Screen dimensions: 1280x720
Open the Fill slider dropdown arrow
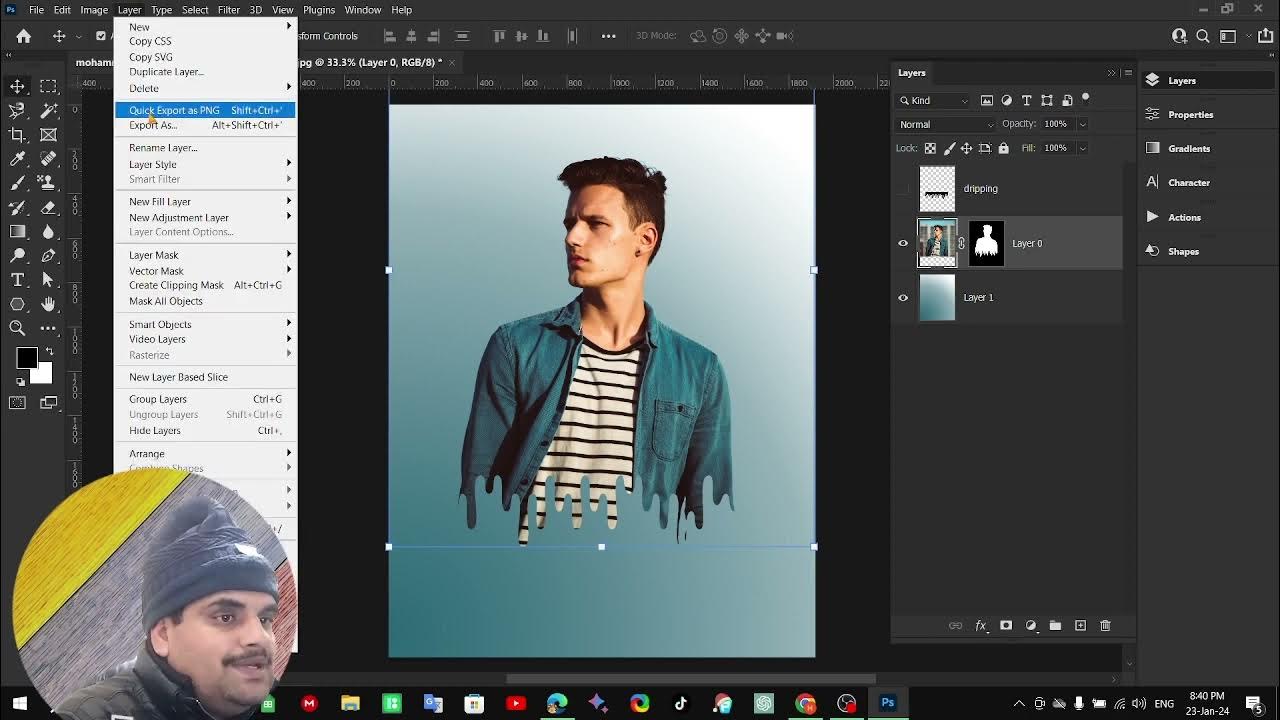pos(1082,148)
